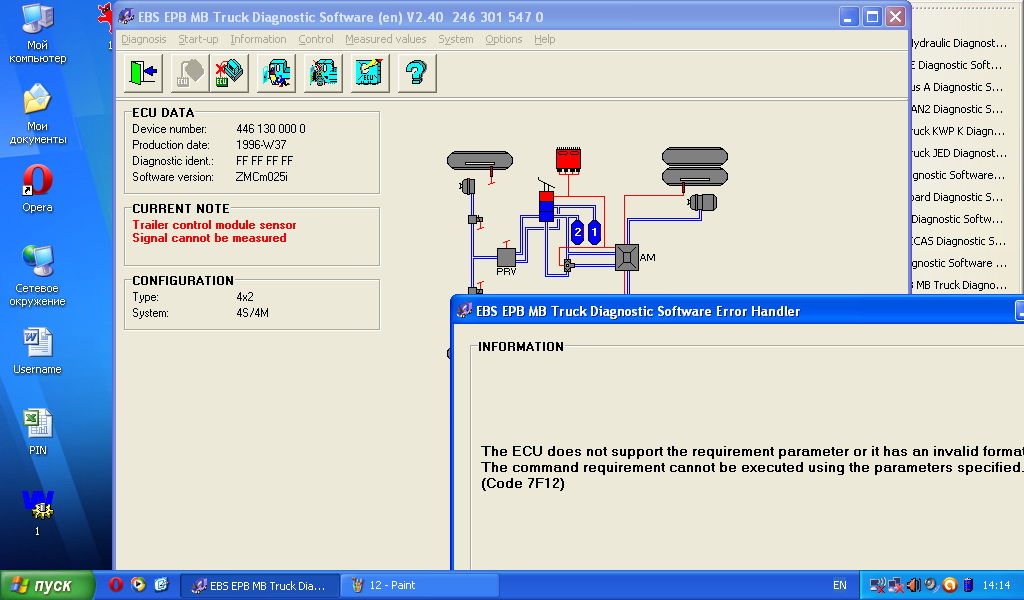Screen dimensions: 1024x600
Task: Open the ECU edit pencil toolbar icon
Action: pyautogui.click(x=370, y=72)
